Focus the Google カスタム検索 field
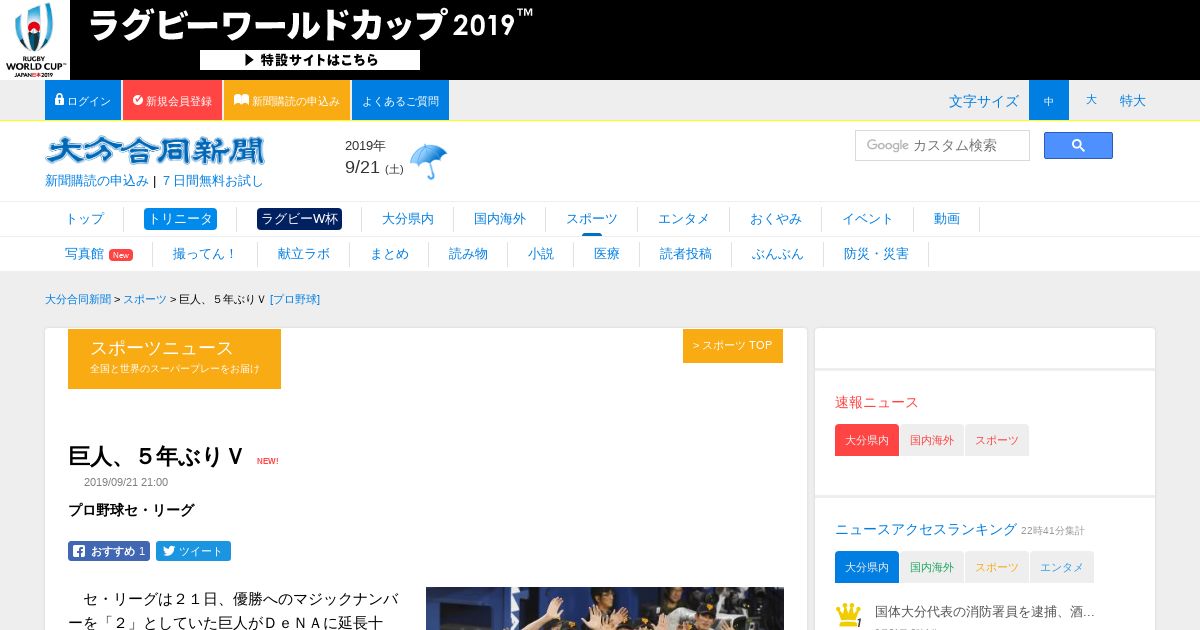This screenshot has width=1200, height=630. (x=942, y=145)
